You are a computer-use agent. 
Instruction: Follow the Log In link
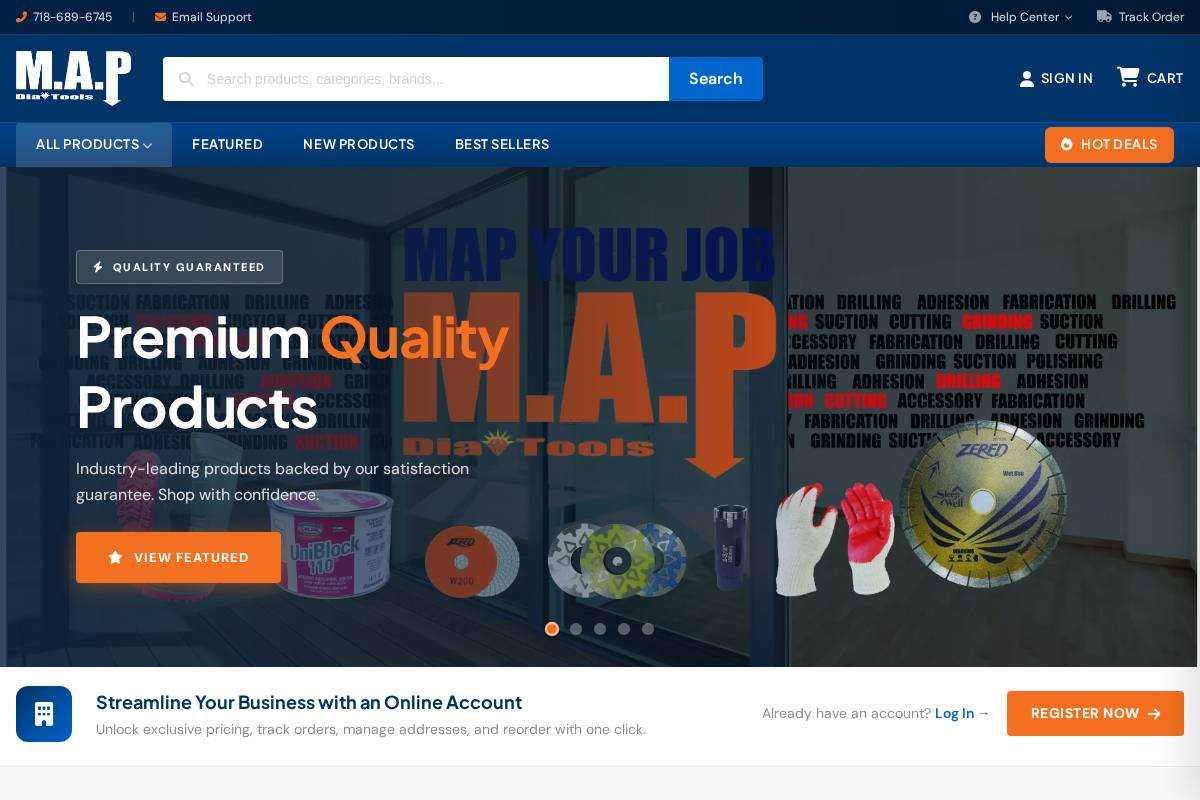click(954, 713)
